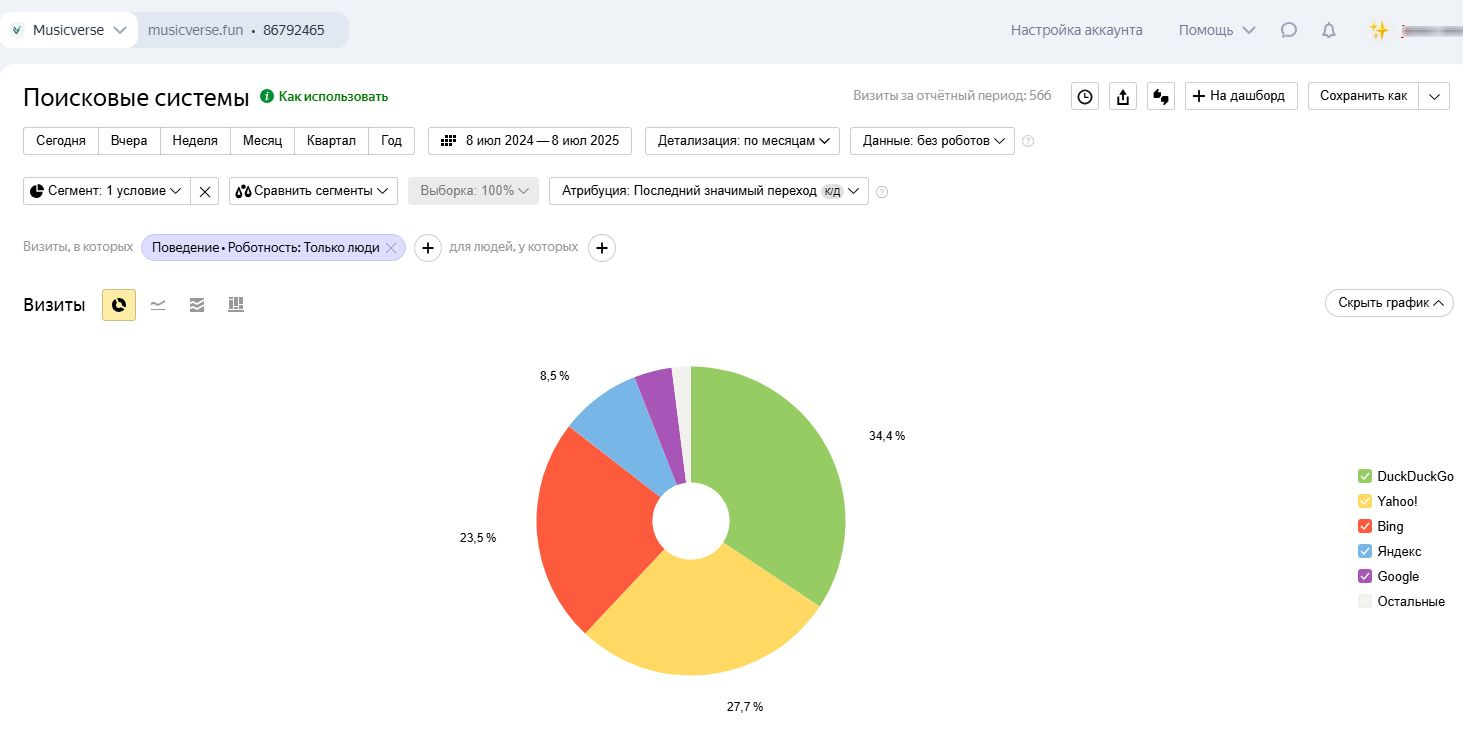The image size is (1463, 756).
Task: Uncheck DuckDuckGo in the chart legend
Action: tap(1365, 476)
